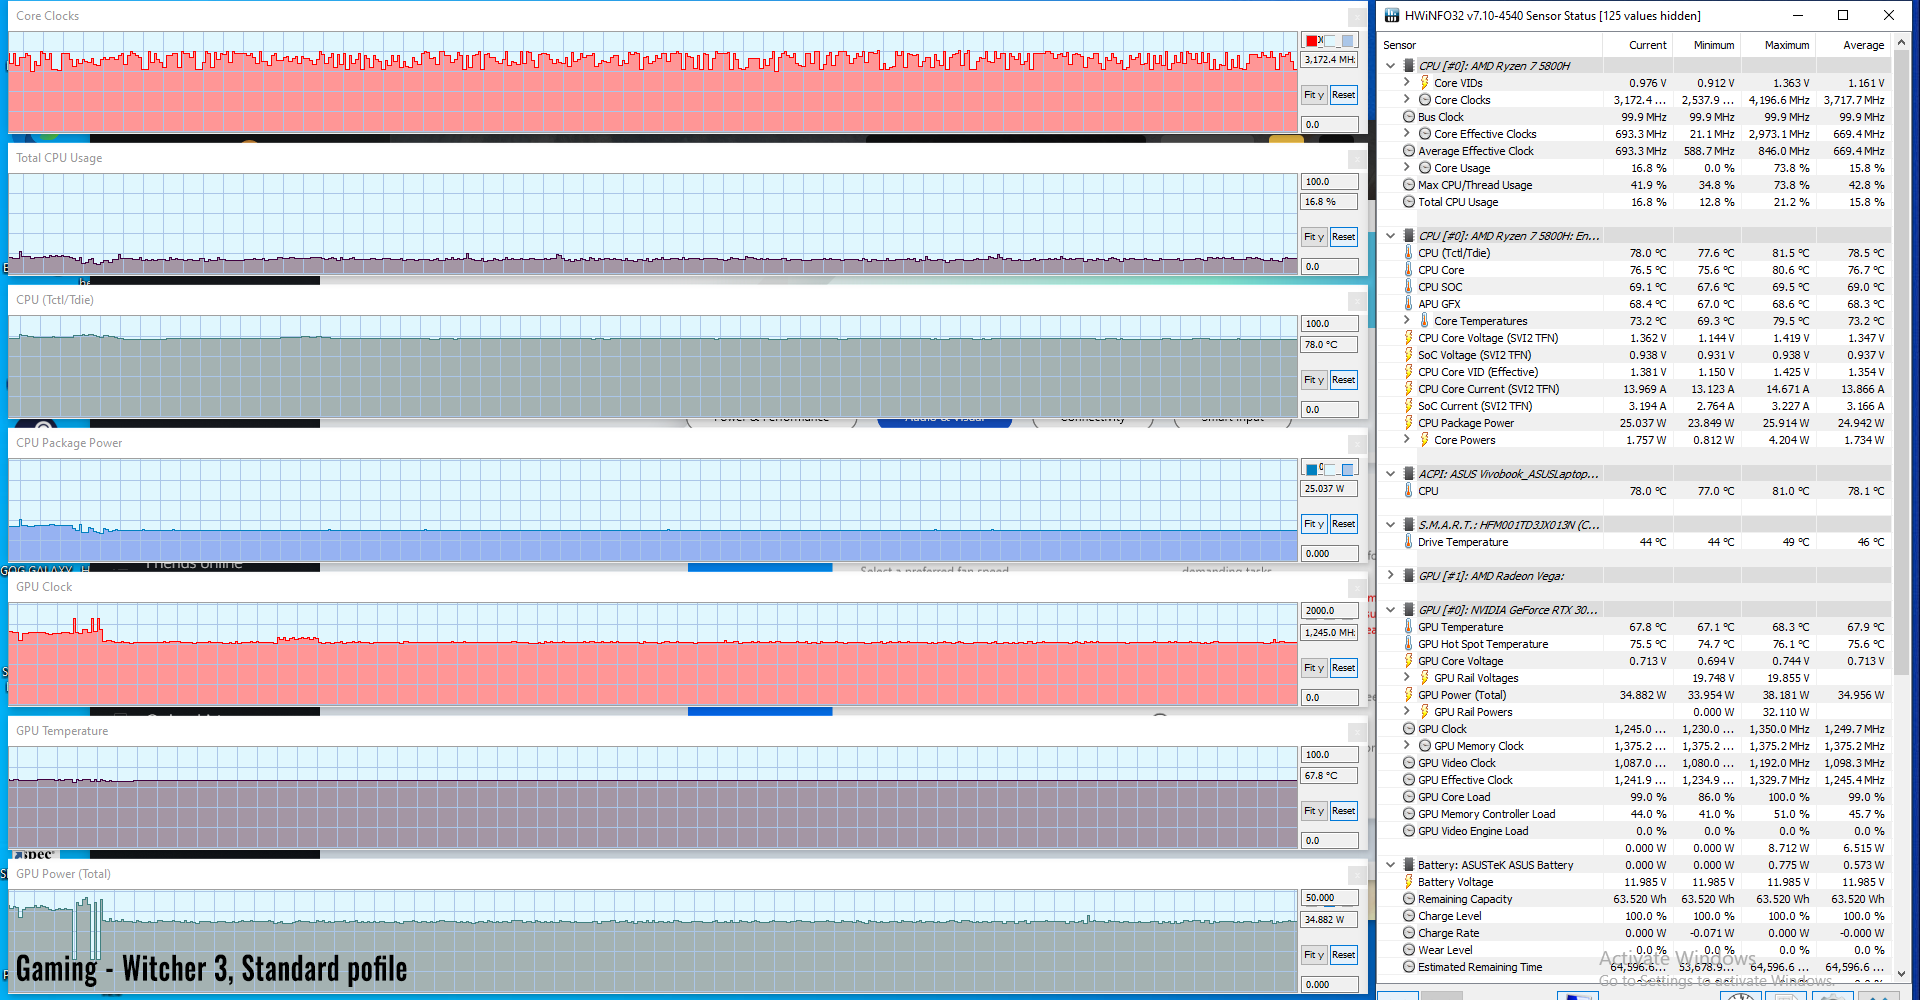1920x1000 pixels.
Task: Click the Maximum column header
Action: [1786, 45]
